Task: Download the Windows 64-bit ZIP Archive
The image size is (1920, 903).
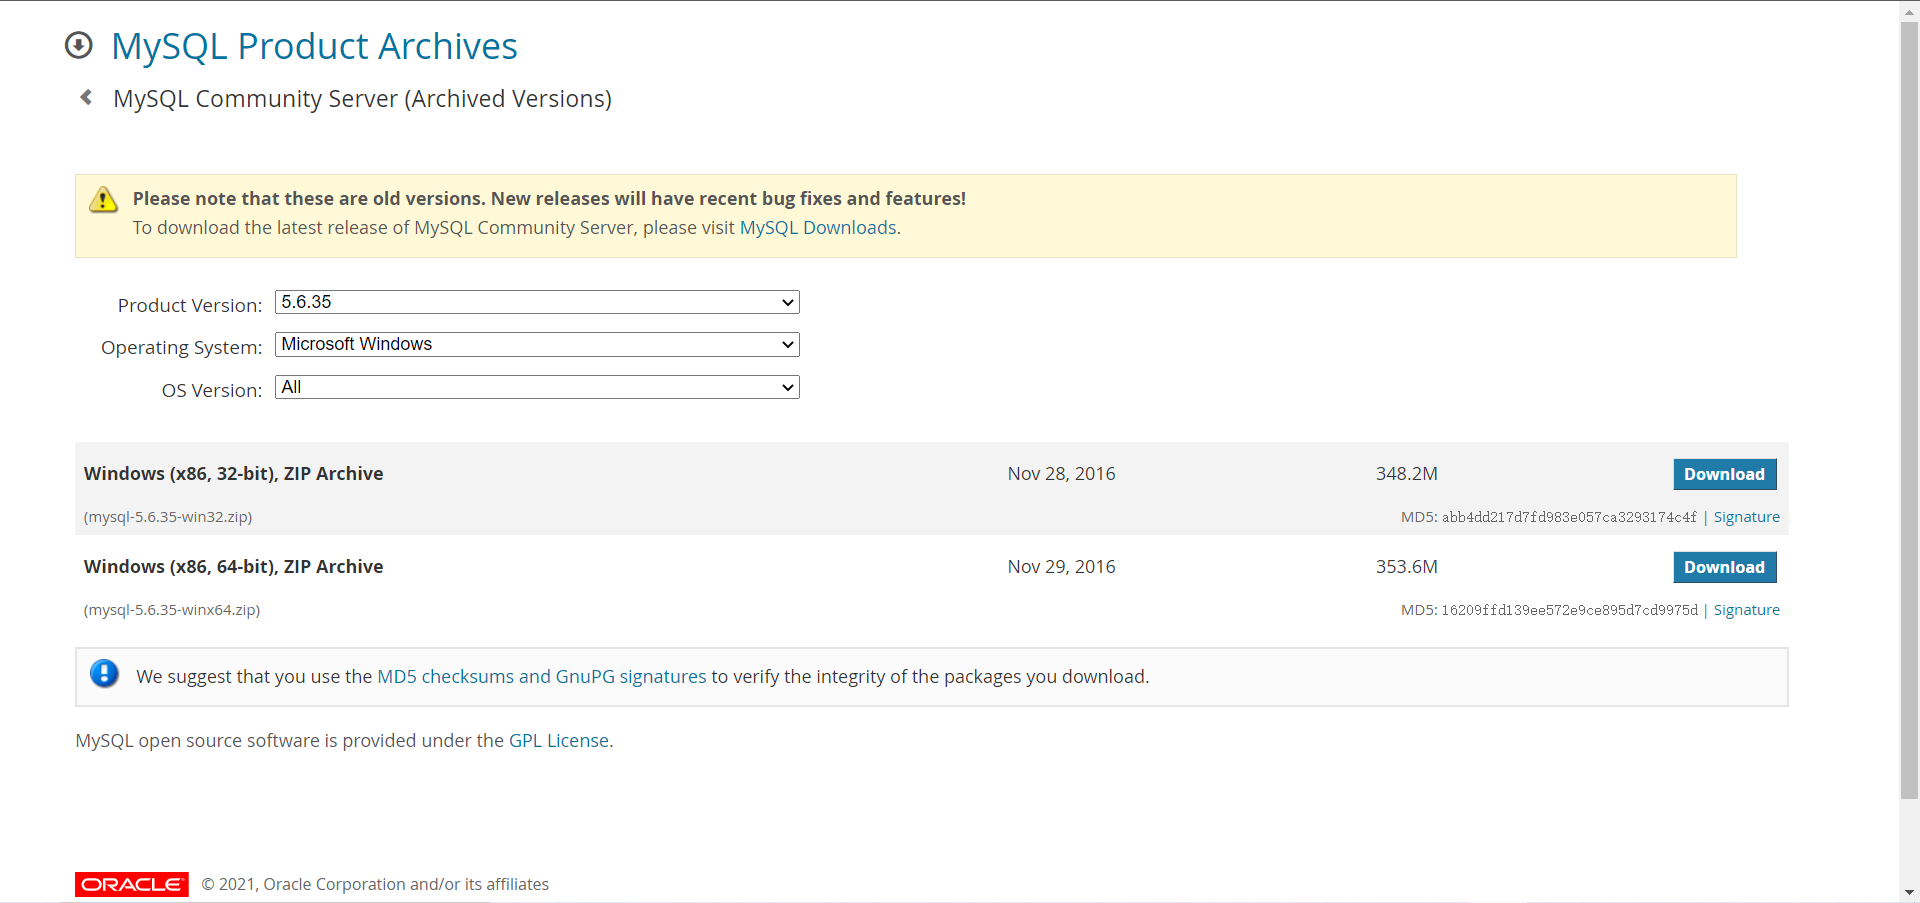Action: tap(1725, 567)
